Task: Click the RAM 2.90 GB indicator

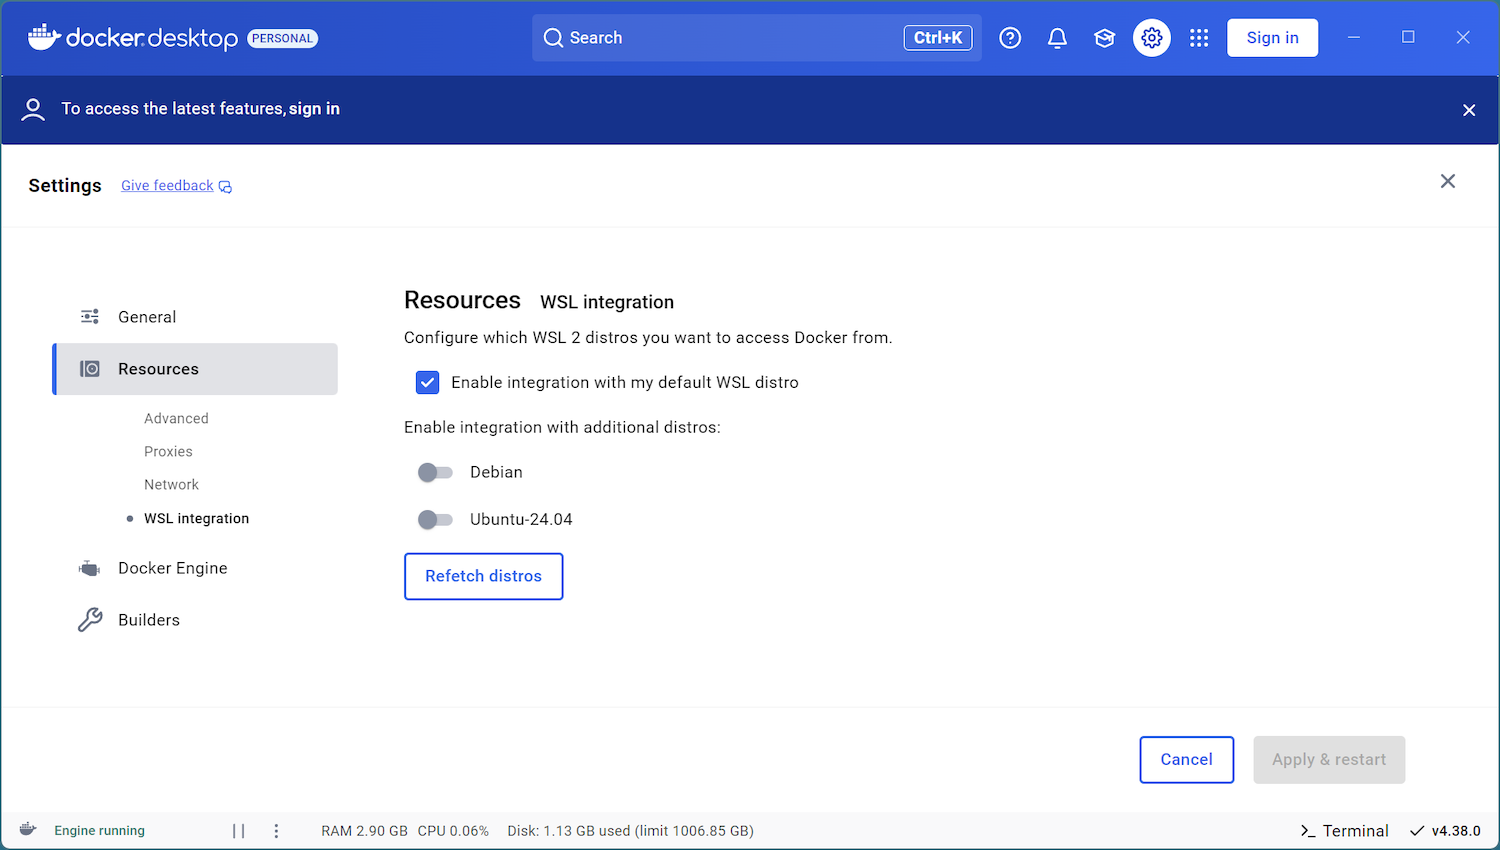Action: click(364, 831)
